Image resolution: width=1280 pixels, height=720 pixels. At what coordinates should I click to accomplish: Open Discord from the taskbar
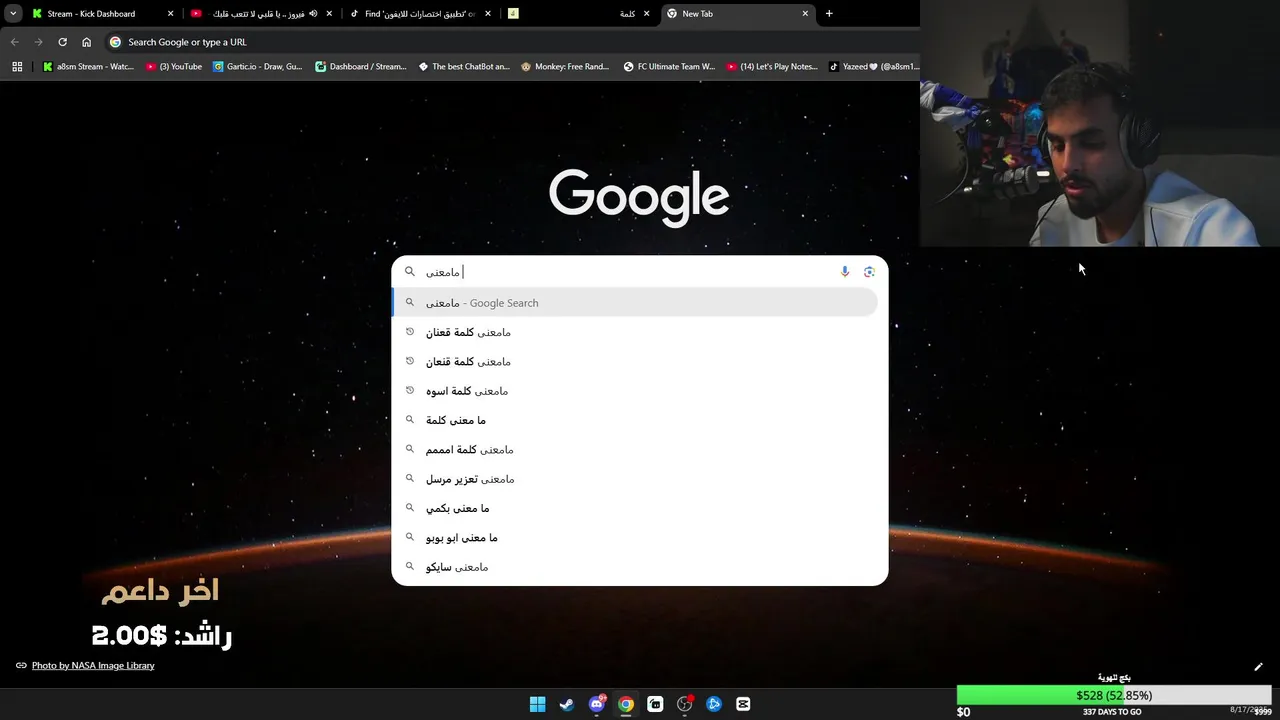click(x=597, y=704)
